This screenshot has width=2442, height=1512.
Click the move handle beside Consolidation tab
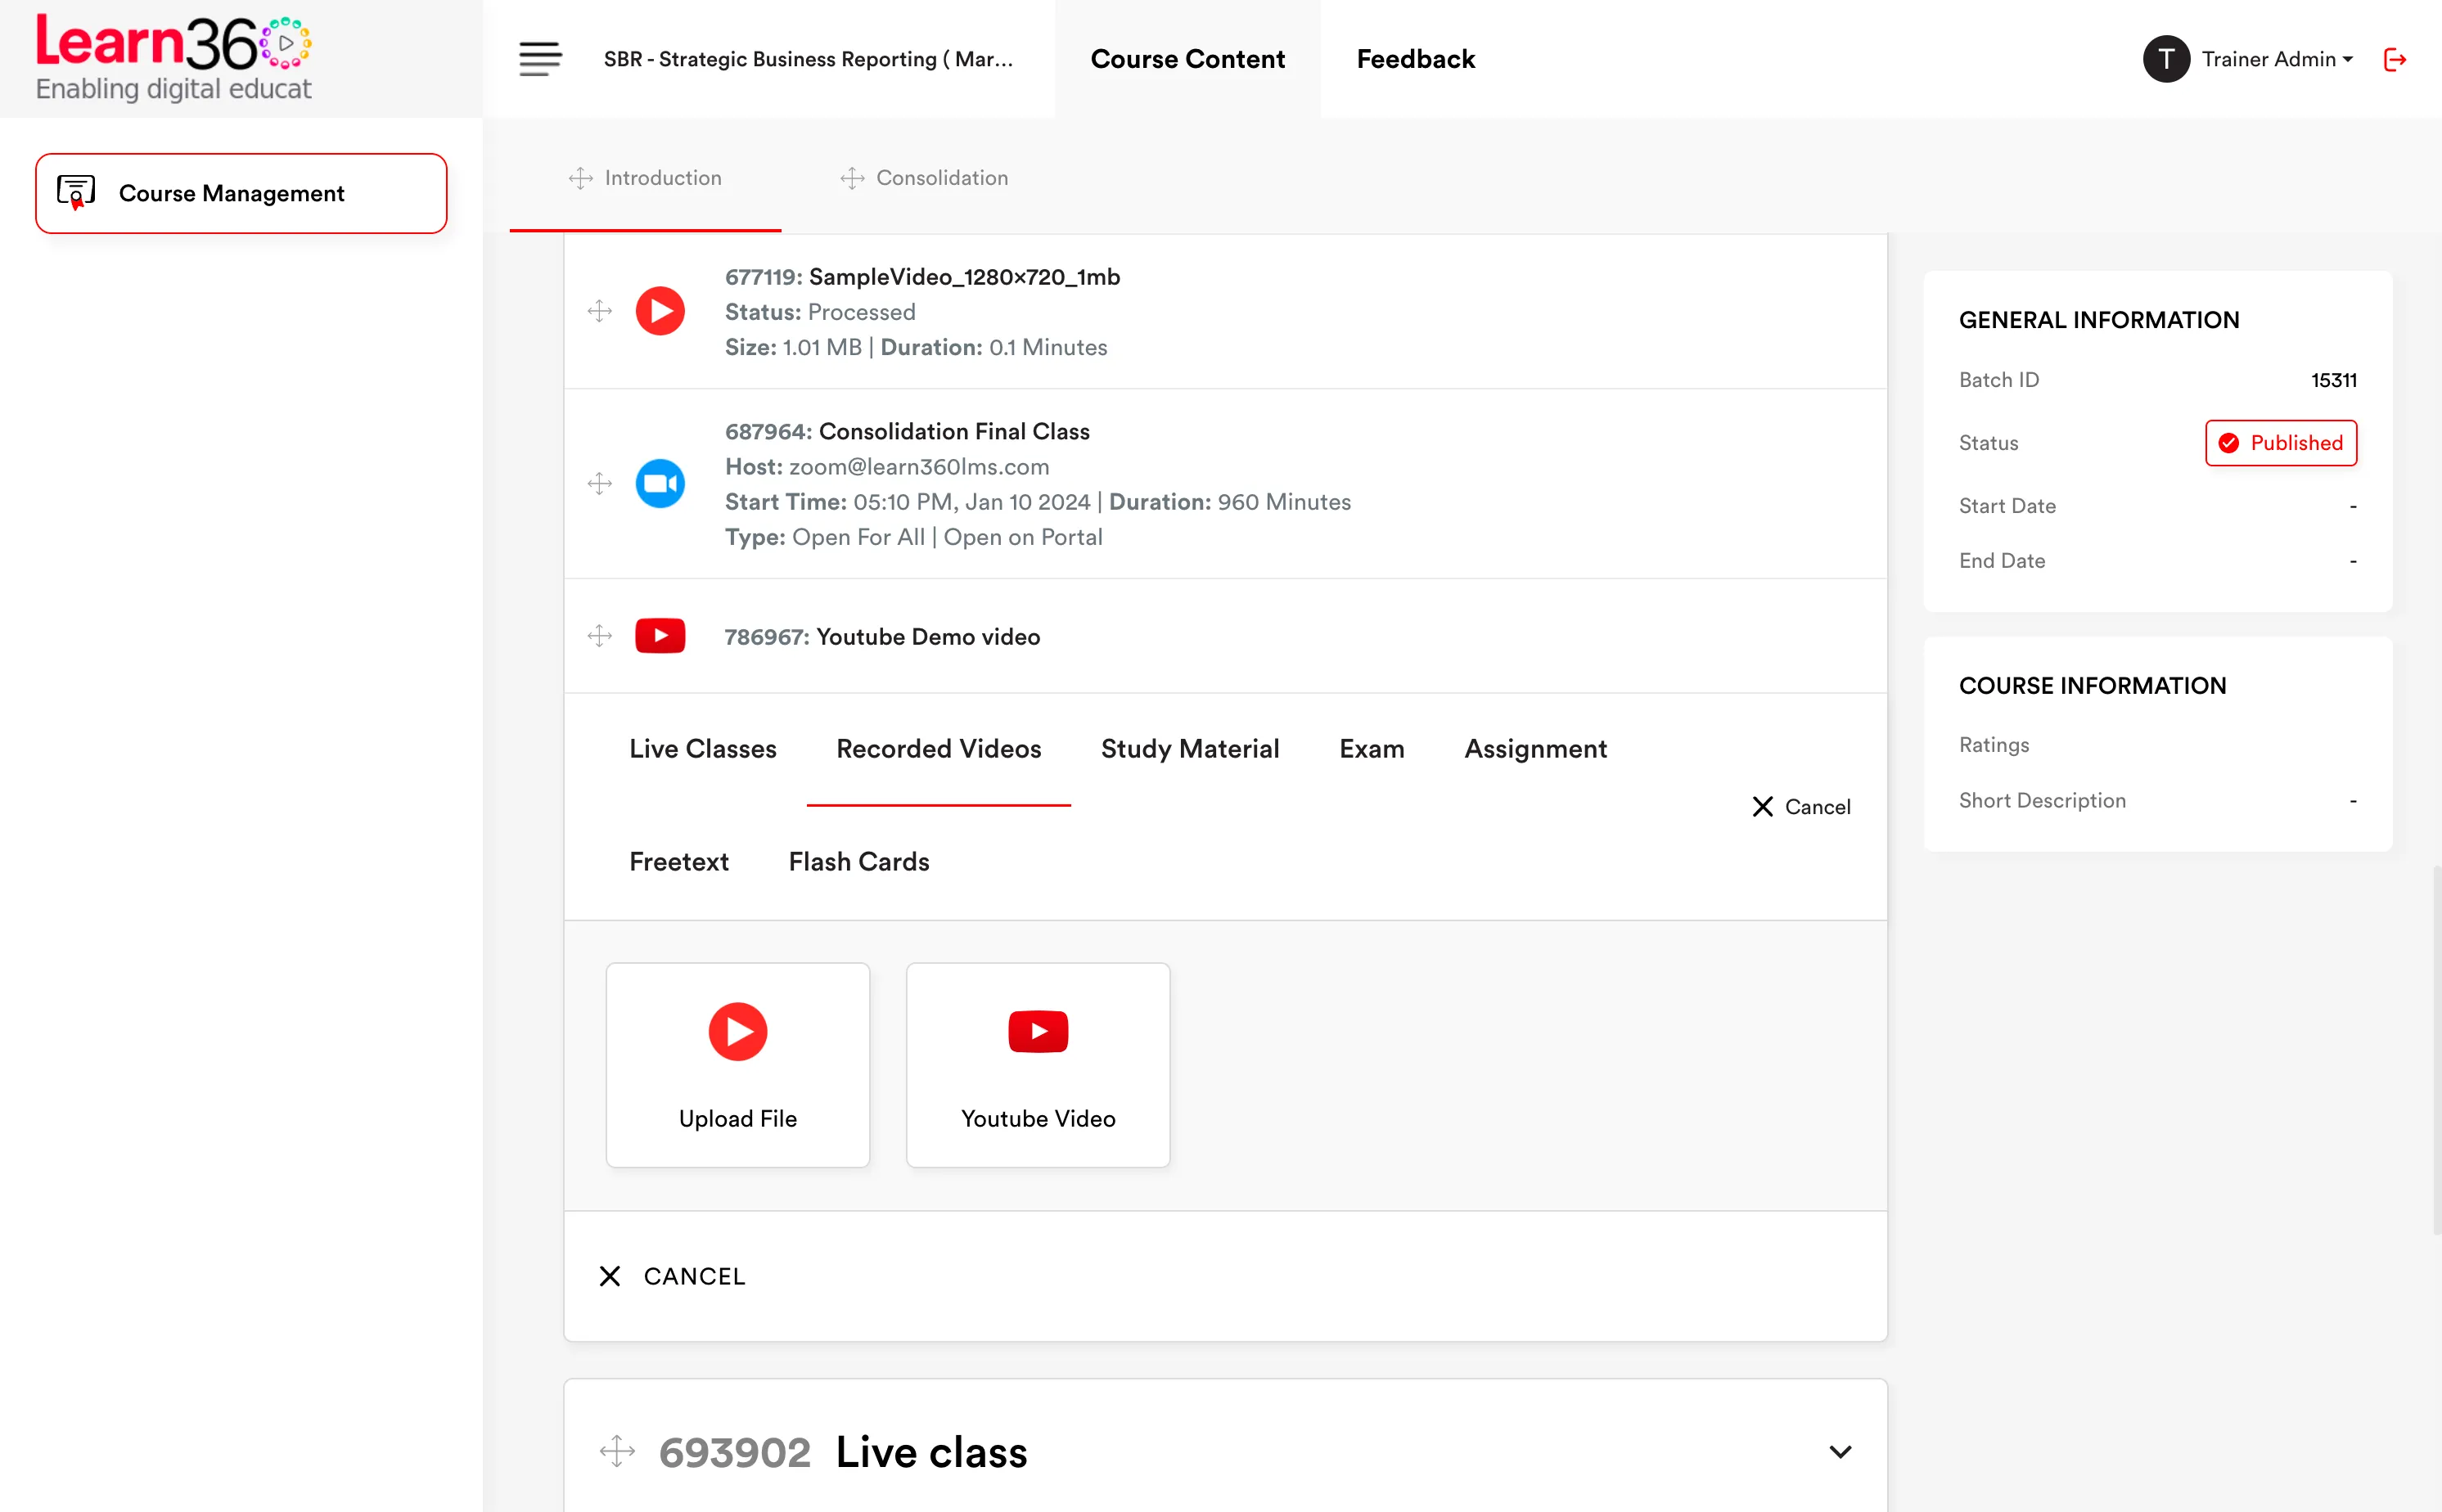(852, 178)
